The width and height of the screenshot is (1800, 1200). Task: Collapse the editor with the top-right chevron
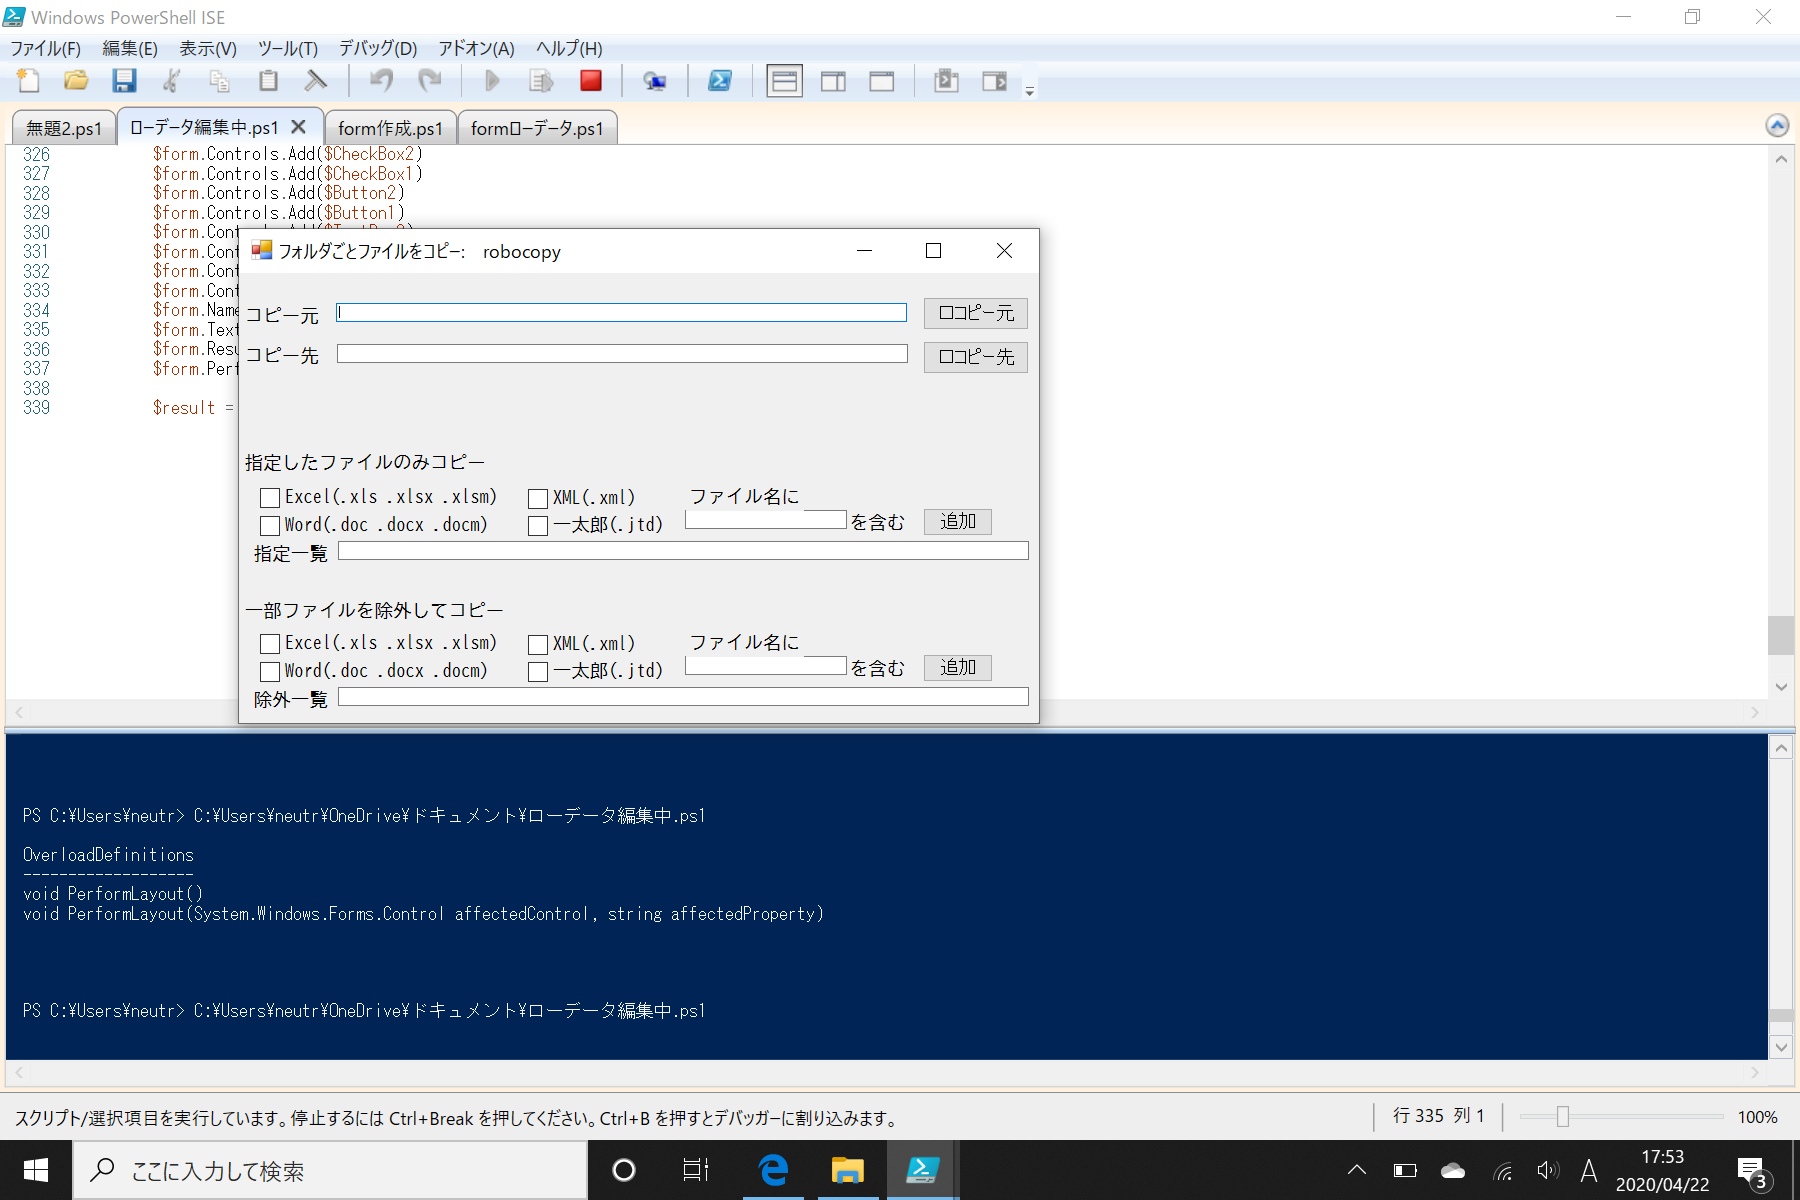[1777, 125]
